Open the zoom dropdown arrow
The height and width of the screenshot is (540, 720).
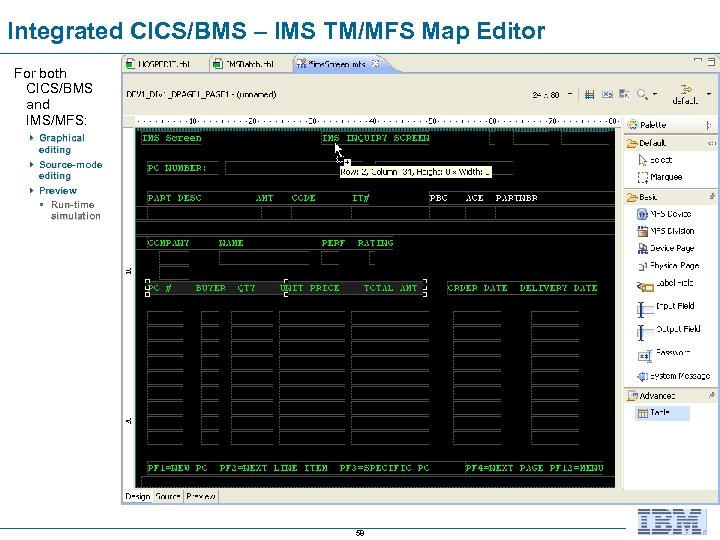point(655,94)
